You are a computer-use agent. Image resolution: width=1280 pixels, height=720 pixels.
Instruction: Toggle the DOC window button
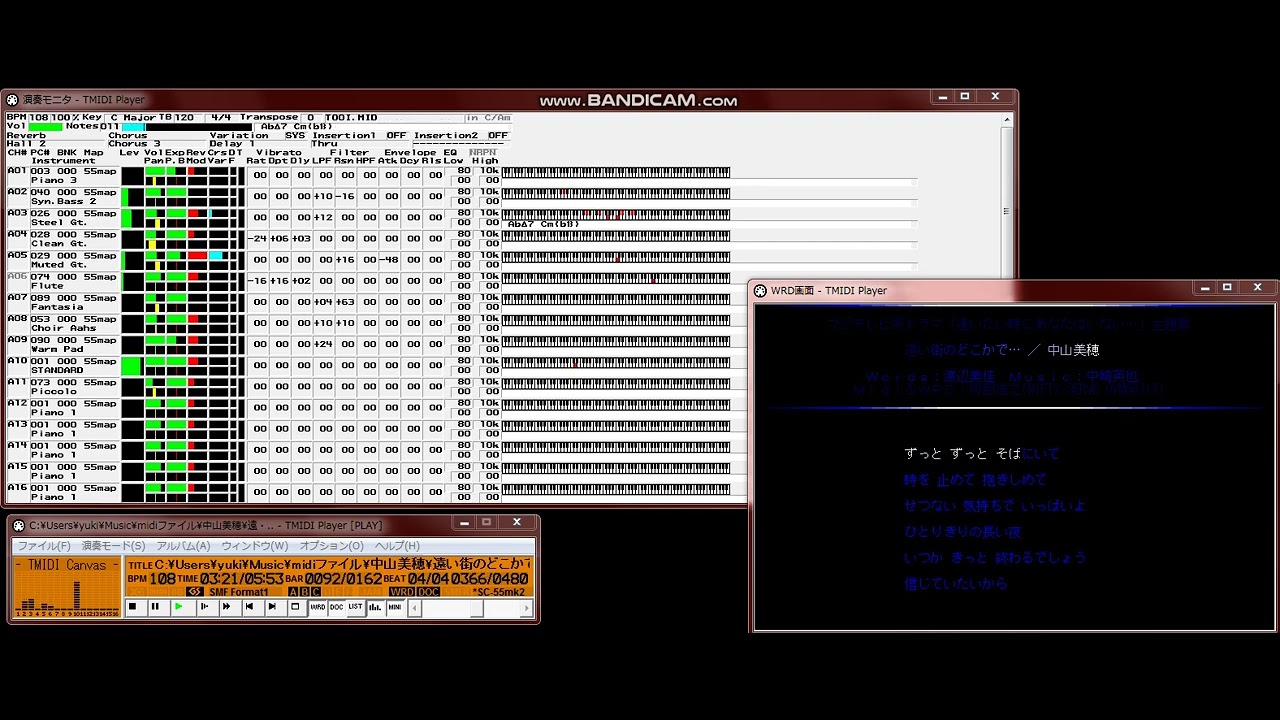click(336, 607)
